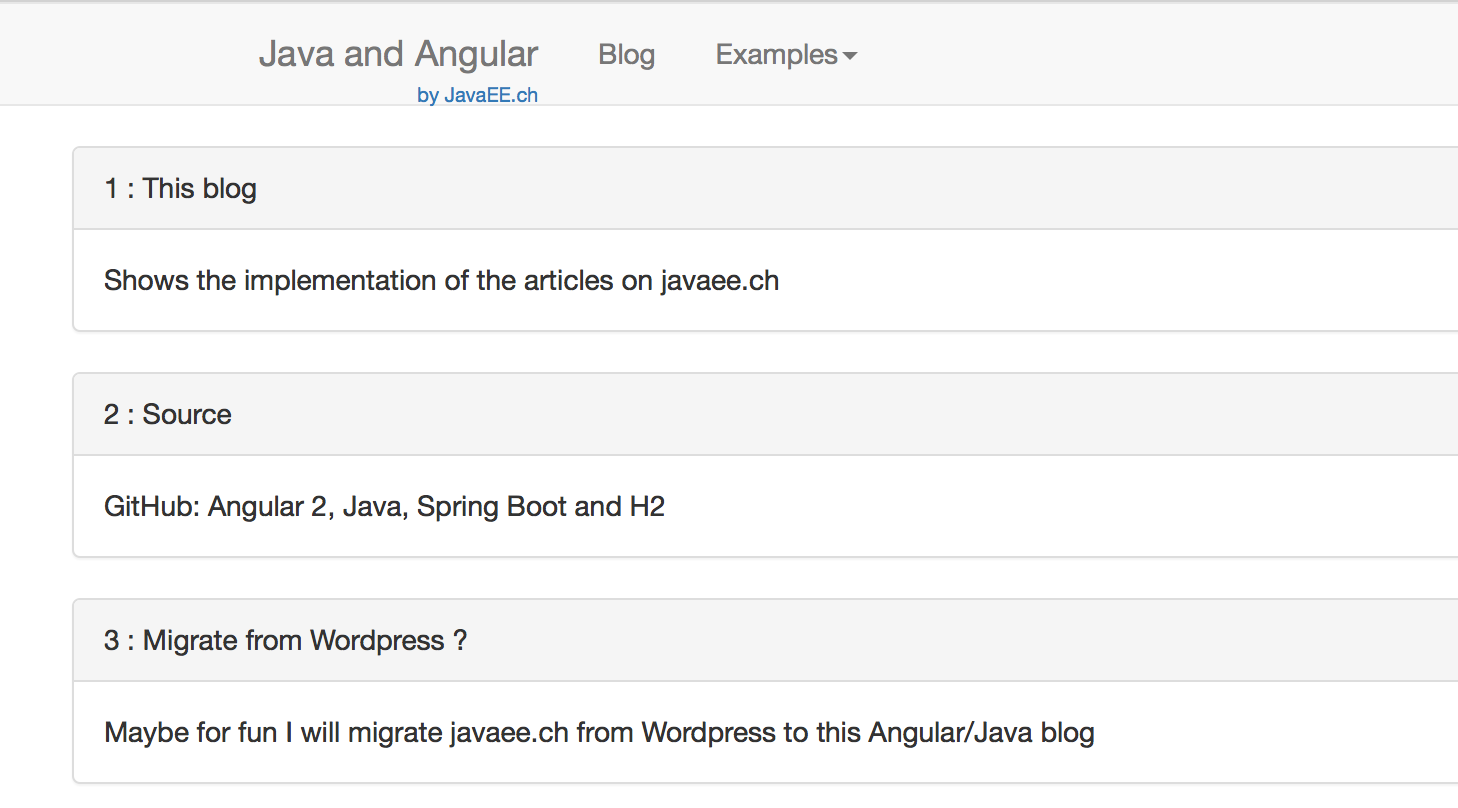This screenshot has width=1458, height=808.
Task: Follow the 'by JavaEE.ch' link
Action: coord(478,96)
